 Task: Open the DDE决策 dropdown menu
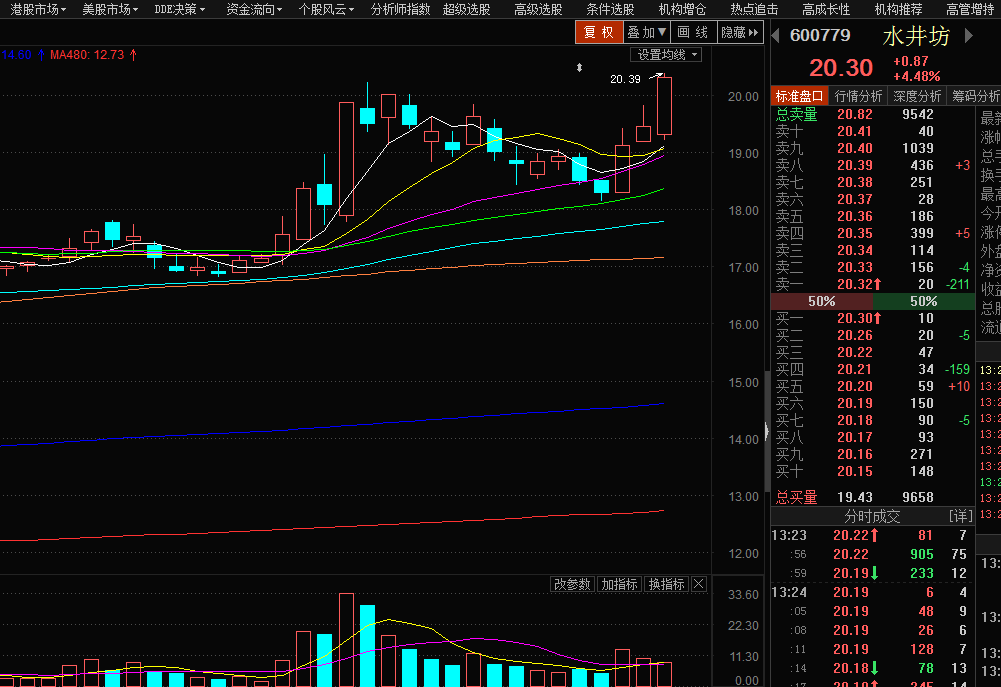tap(181, 9)
